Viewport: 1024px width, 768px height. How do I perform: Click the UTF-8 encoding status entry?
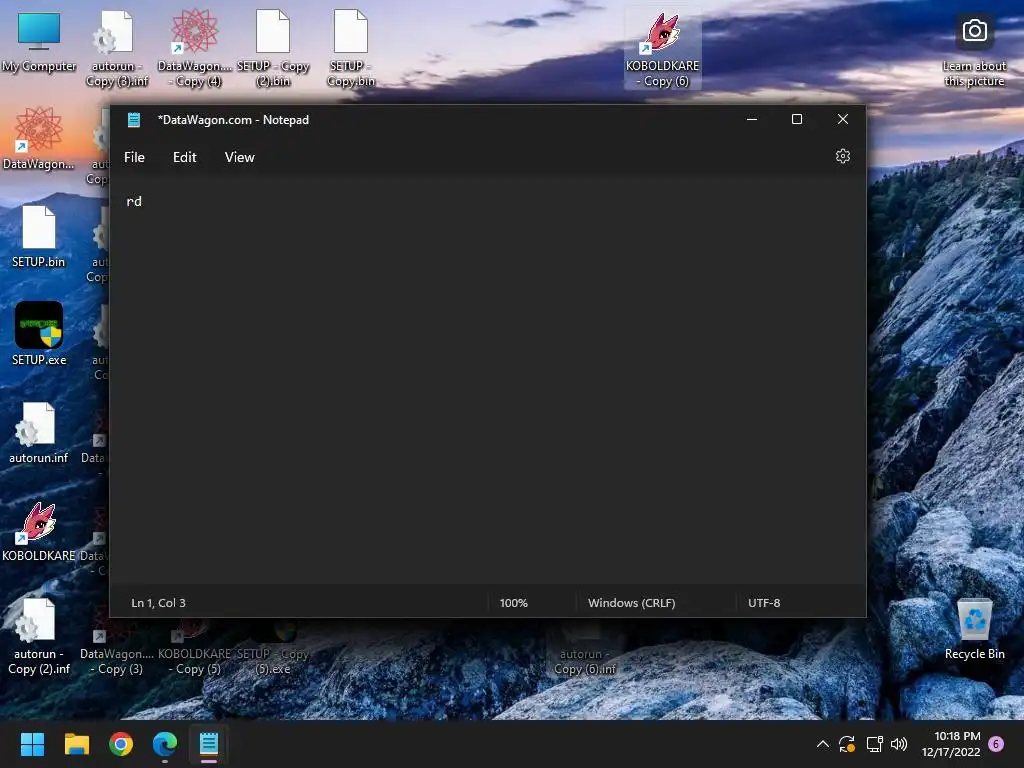[x=764, y=603]
